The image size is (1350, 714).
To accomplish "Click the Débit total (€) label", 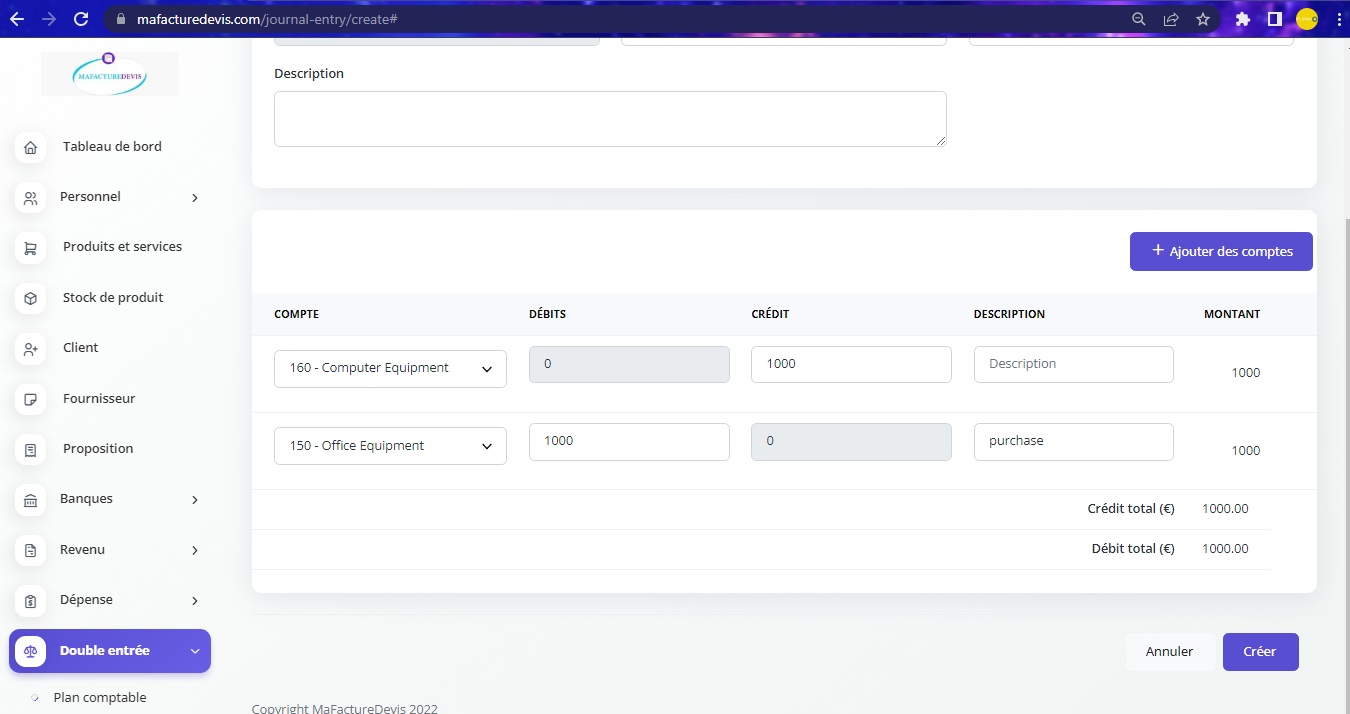I will pos(1133,549).
